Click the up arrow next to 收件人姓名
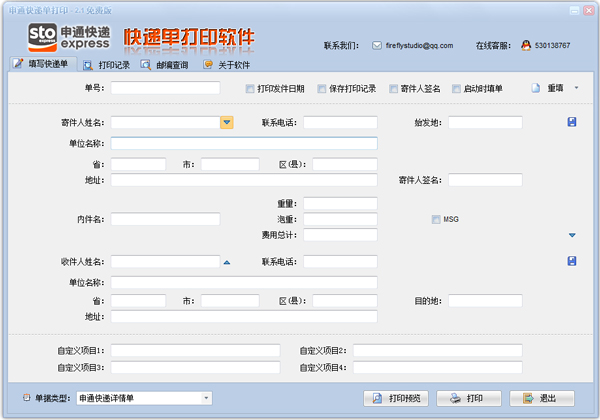Image resolution: width=600 pixels, height=420 pixels. point(227,262)
